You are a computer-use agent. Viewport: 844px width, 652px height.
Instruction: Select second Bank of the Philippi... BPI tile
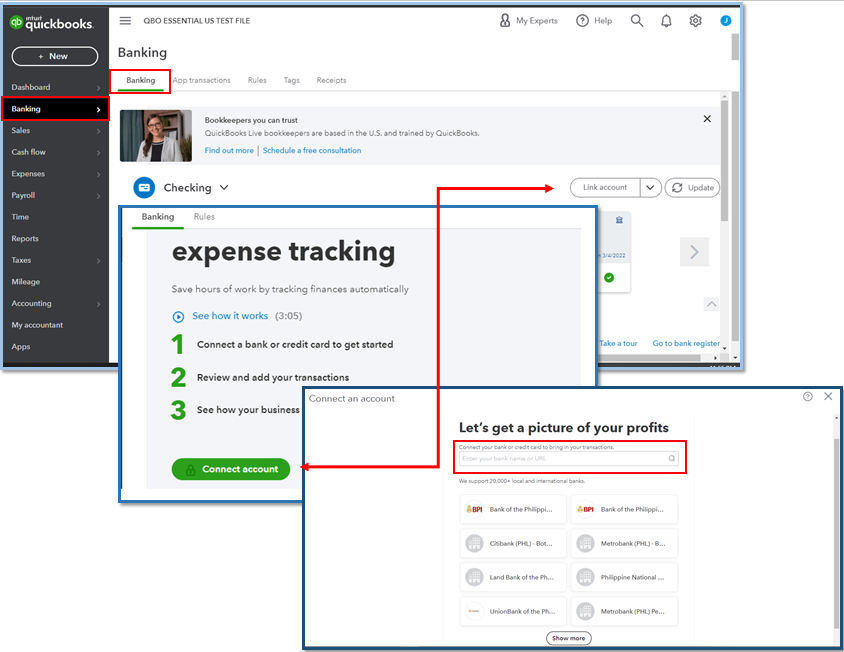pos(624,509)
